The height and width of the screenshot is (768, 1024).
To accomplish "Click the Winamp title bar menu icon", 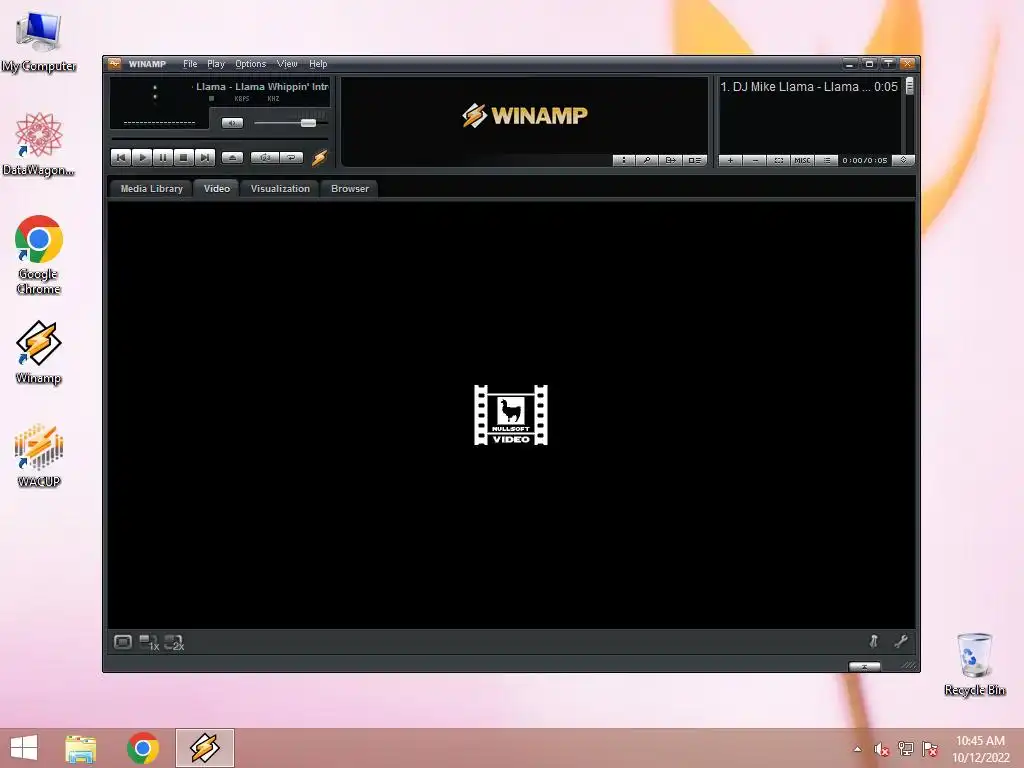I will 115,63.
